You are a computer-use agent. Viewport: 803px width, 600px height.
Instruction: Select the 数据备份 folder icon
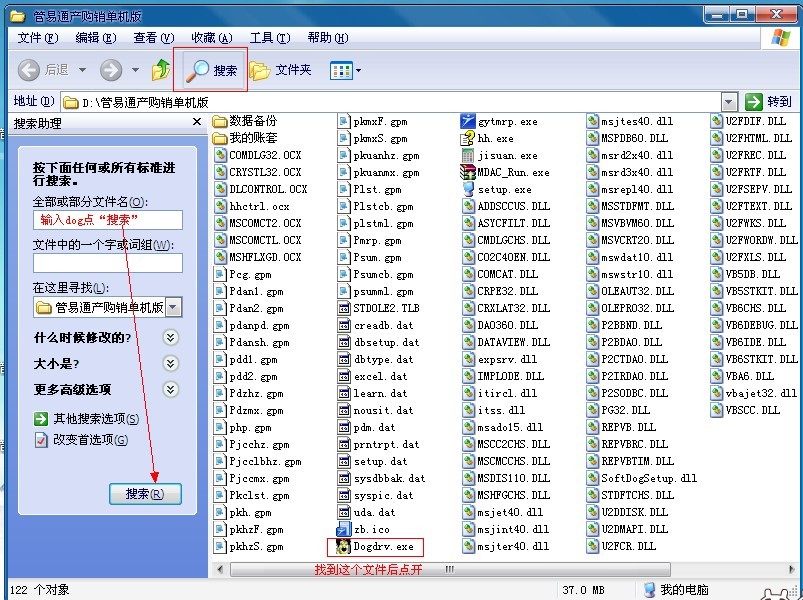pyautogui.click(x=220, y=121)
